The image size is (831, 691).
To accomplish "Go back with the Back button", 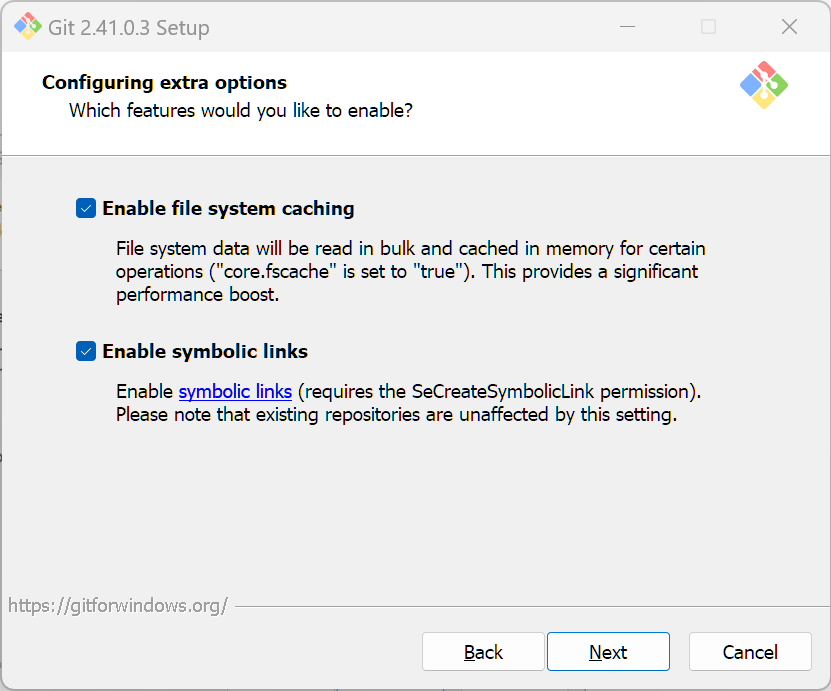I will point(483,652).
